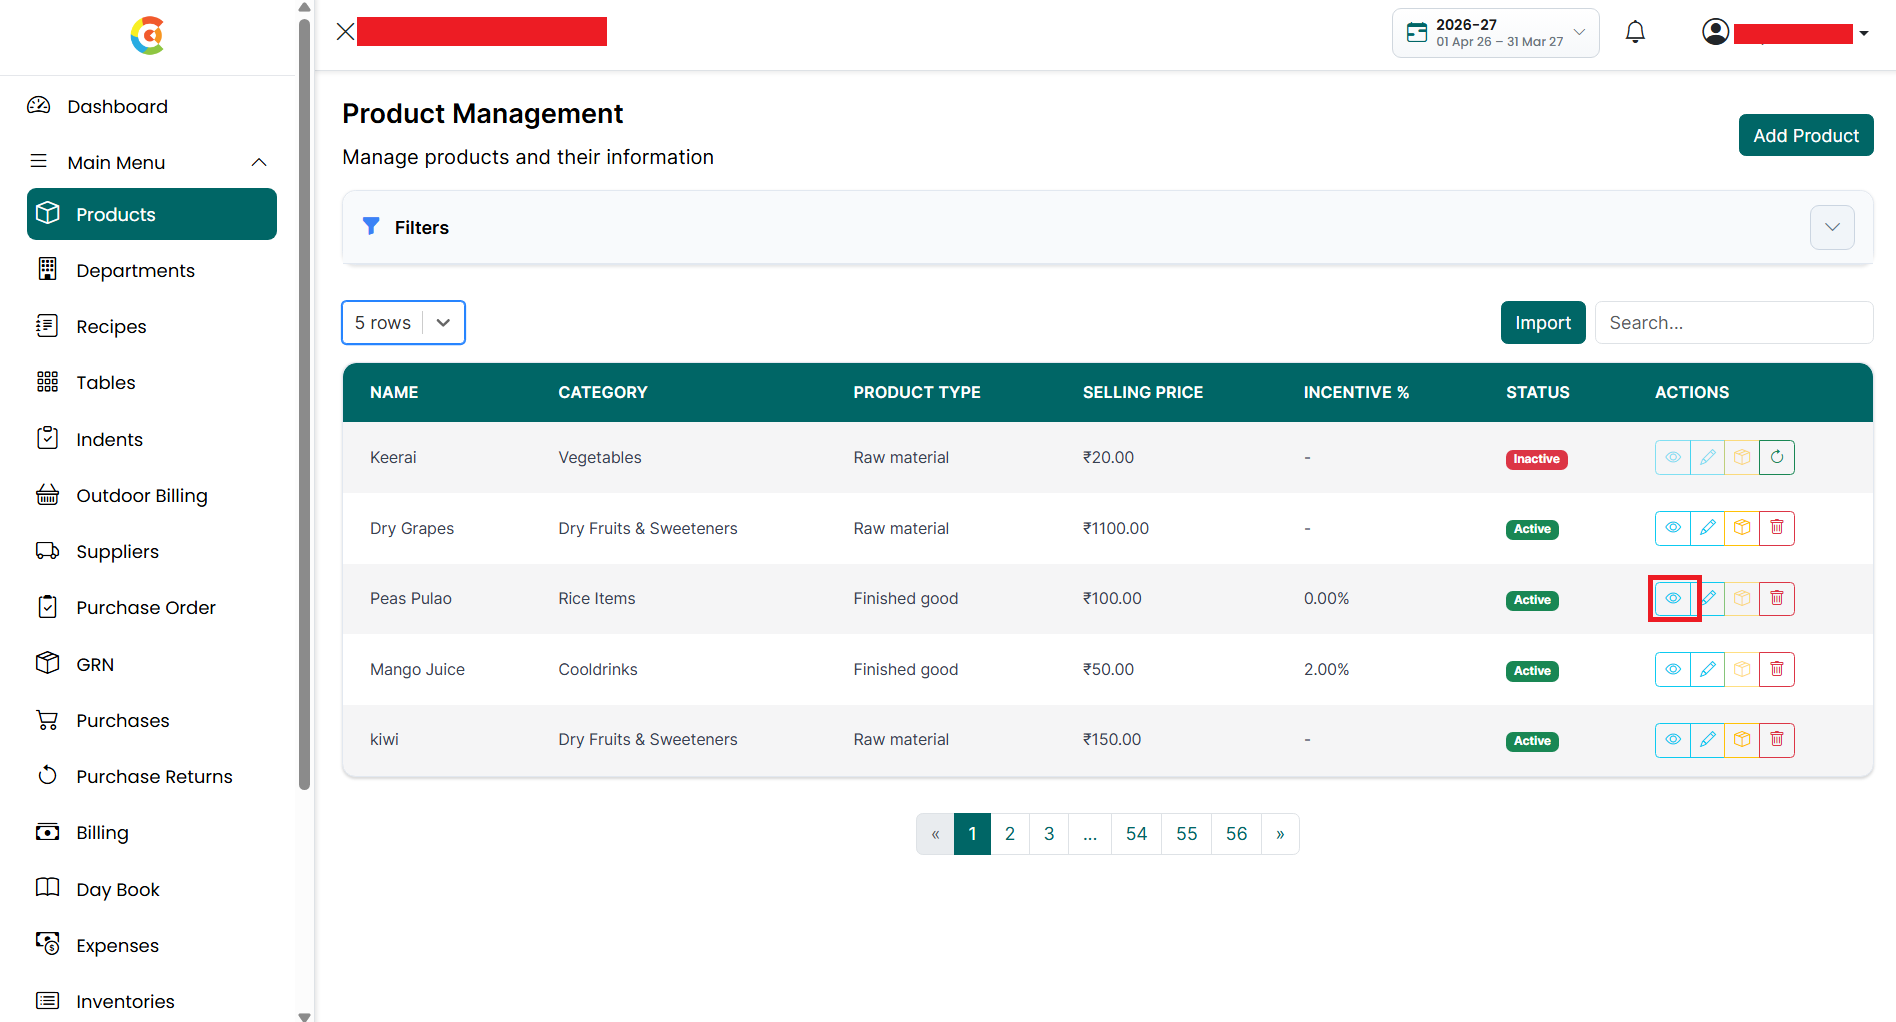This screenshot has width=1896, height=1022.
Task: View details of kiwi product
Action: click(1672, 740)
